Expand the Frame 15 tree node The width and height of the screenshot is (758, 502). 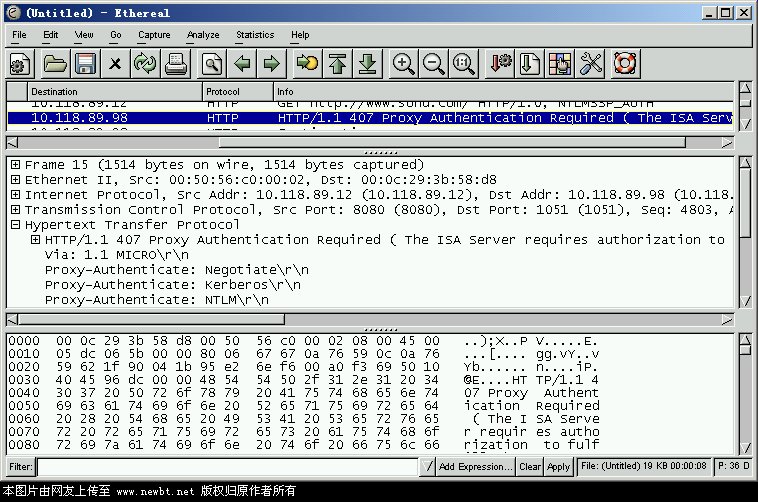[15, 164]
